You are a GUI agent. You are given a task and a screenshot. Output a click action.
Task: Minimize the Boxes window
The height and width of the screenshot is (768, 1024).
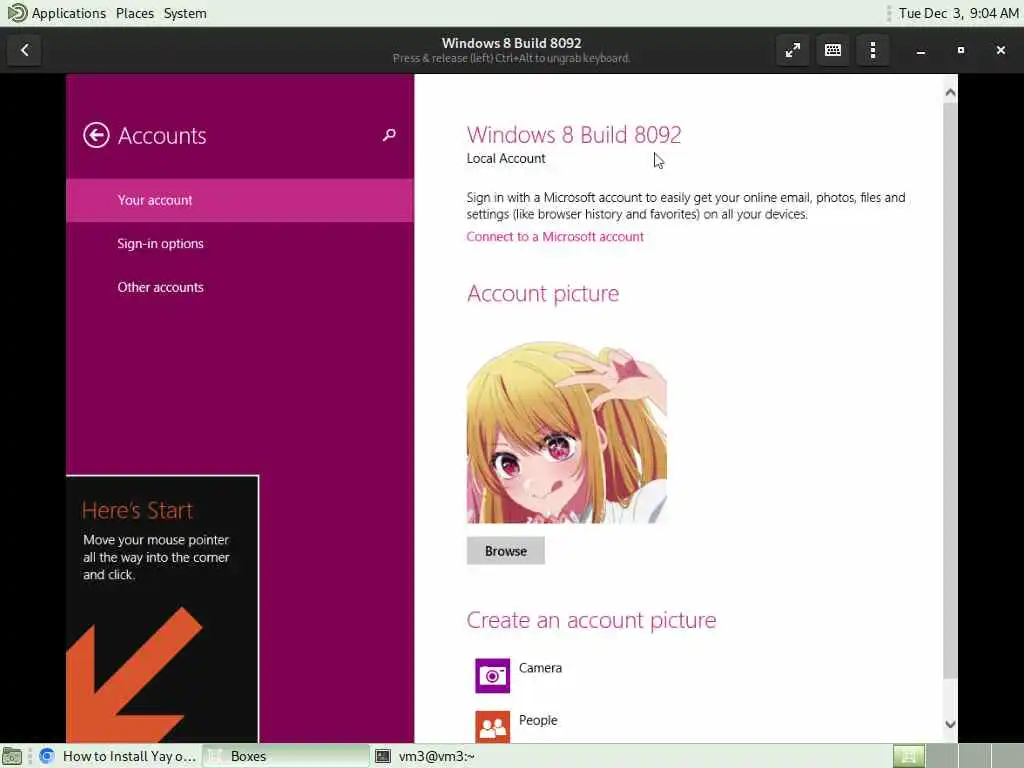[921, 50]
